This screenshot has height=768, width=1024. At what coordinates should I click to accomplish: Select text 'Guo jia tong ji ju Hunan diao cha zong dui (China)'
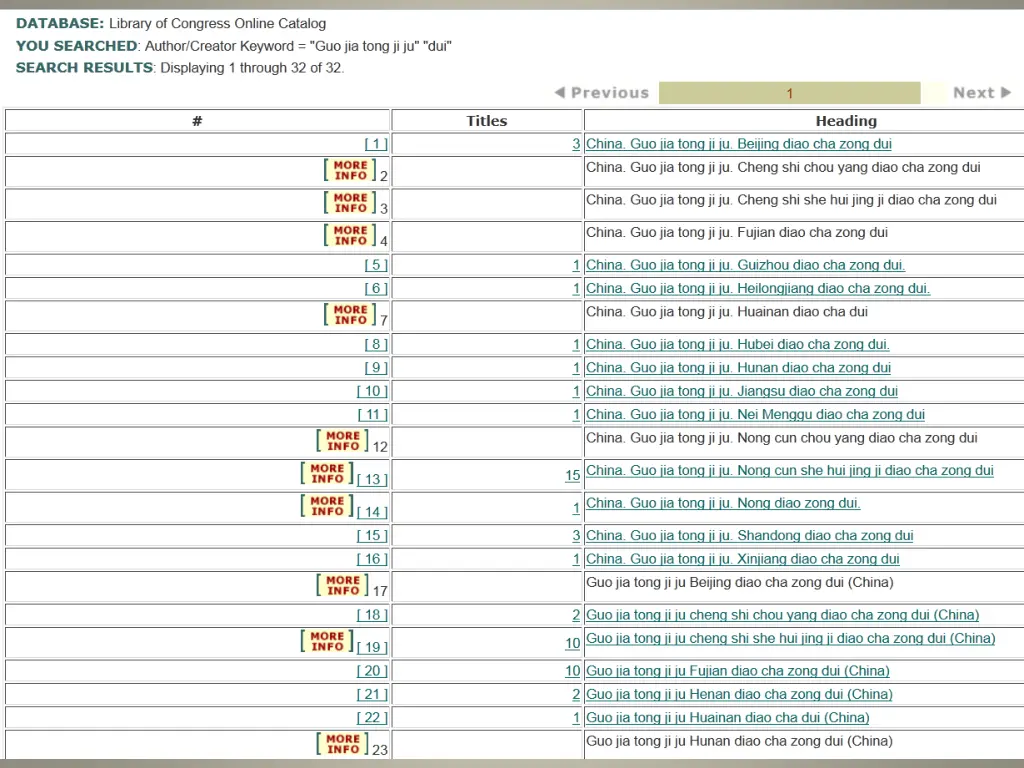(x=739, y=741)
